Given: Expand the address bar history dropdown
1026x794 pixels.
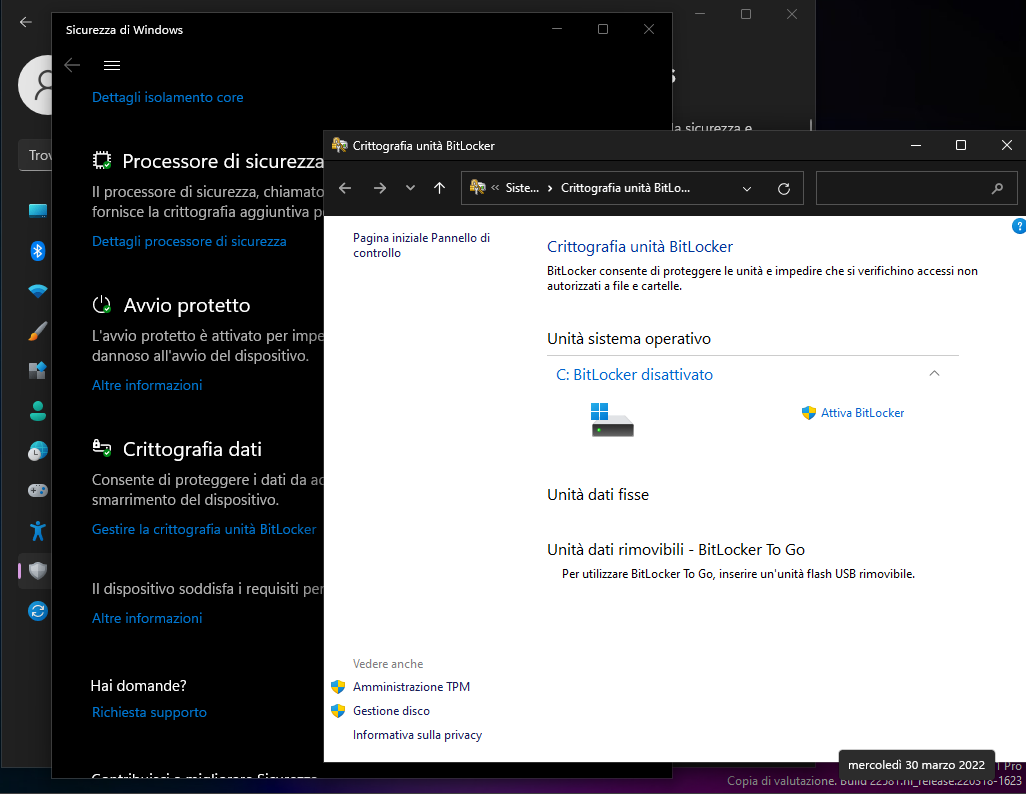Looking at the screenshot, I should pyautogui.click(x=747, y=189).
